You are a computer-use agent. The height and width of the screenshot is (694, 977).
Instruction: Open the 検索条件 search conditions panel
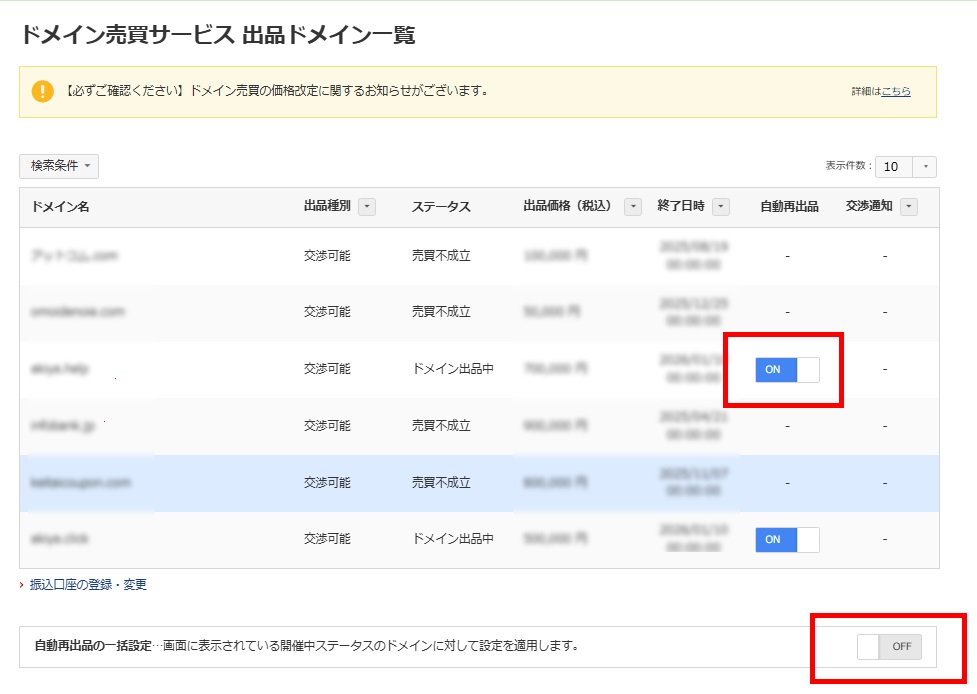click(60, 166)
